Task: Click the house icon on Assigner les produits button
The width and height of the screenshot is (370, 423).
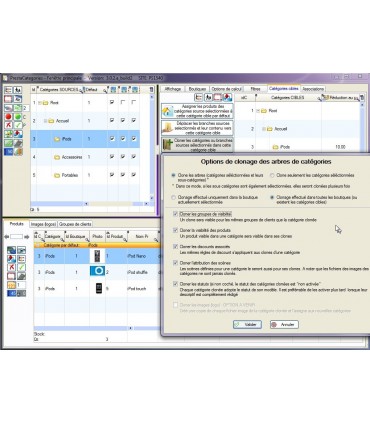Action: pos(167,112)
